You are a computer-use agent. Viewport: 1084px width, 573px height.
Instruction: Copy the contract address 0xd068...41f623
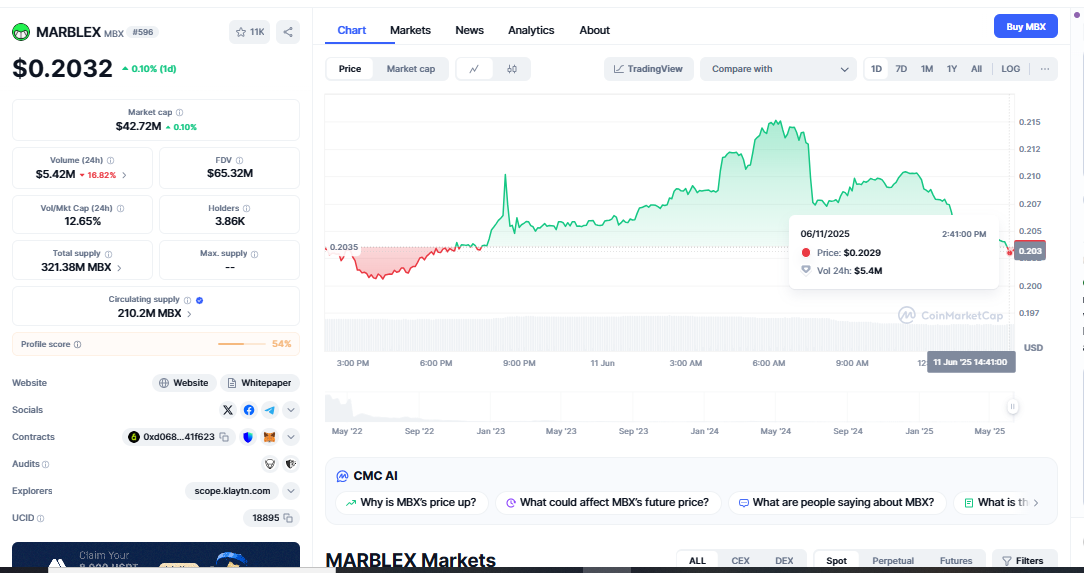(x=224, y=437)
